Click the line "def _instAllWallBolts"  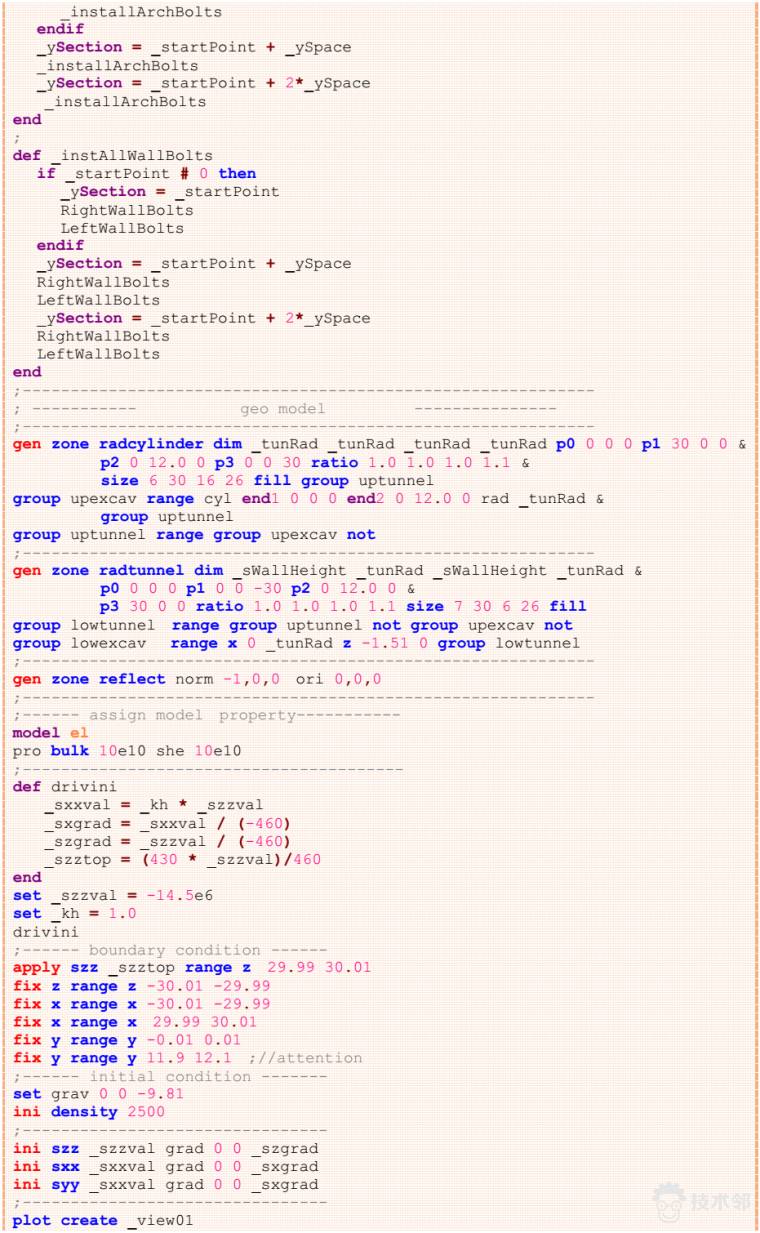[112, 155]
